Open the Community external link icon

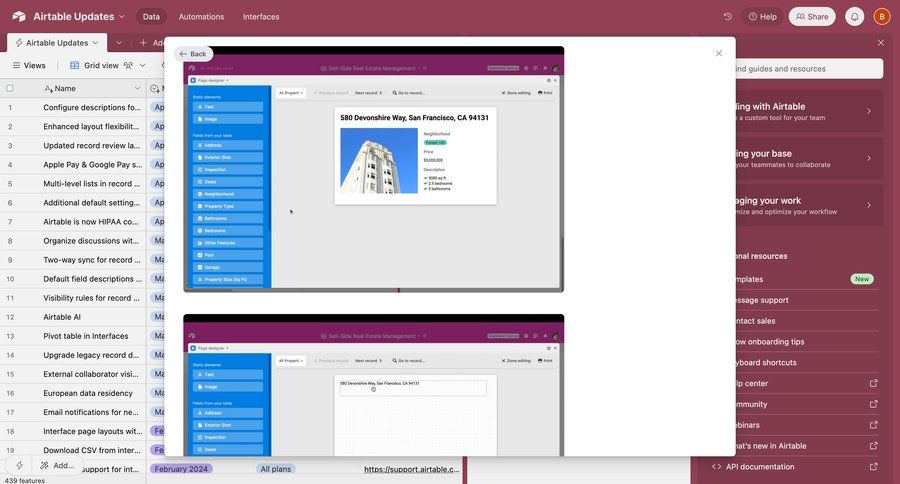pyautogui.click(x=874, y=404)
